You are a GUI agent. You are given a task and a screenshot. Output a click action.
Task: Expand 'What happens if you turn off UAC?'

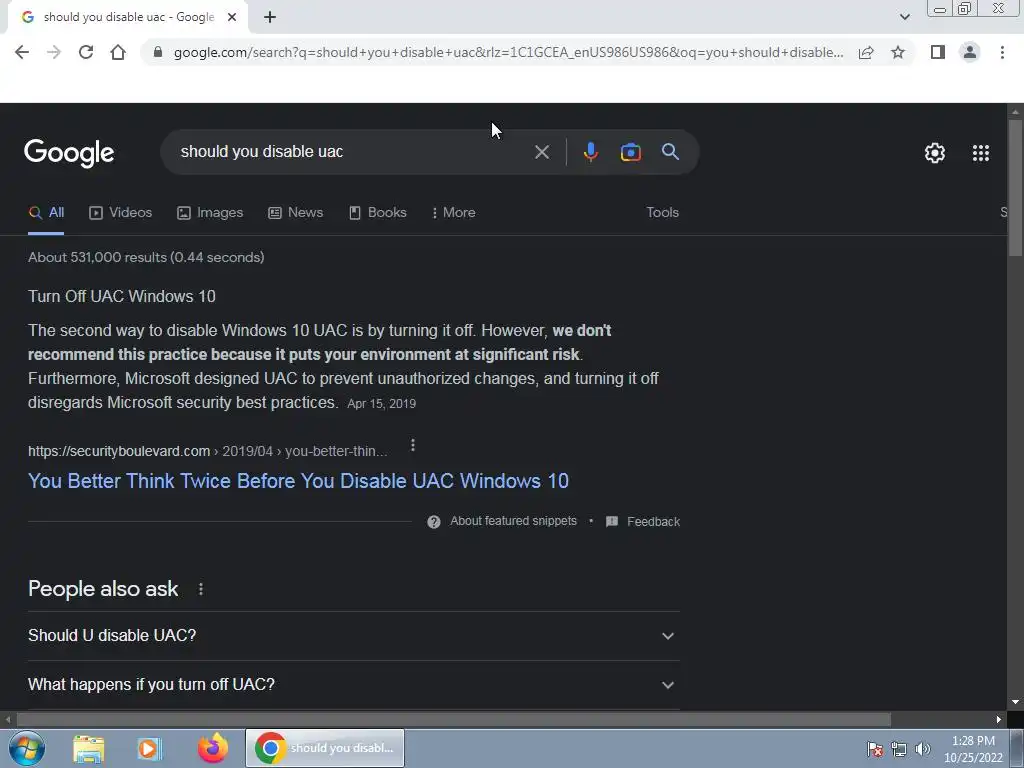[x=354, y=684]
